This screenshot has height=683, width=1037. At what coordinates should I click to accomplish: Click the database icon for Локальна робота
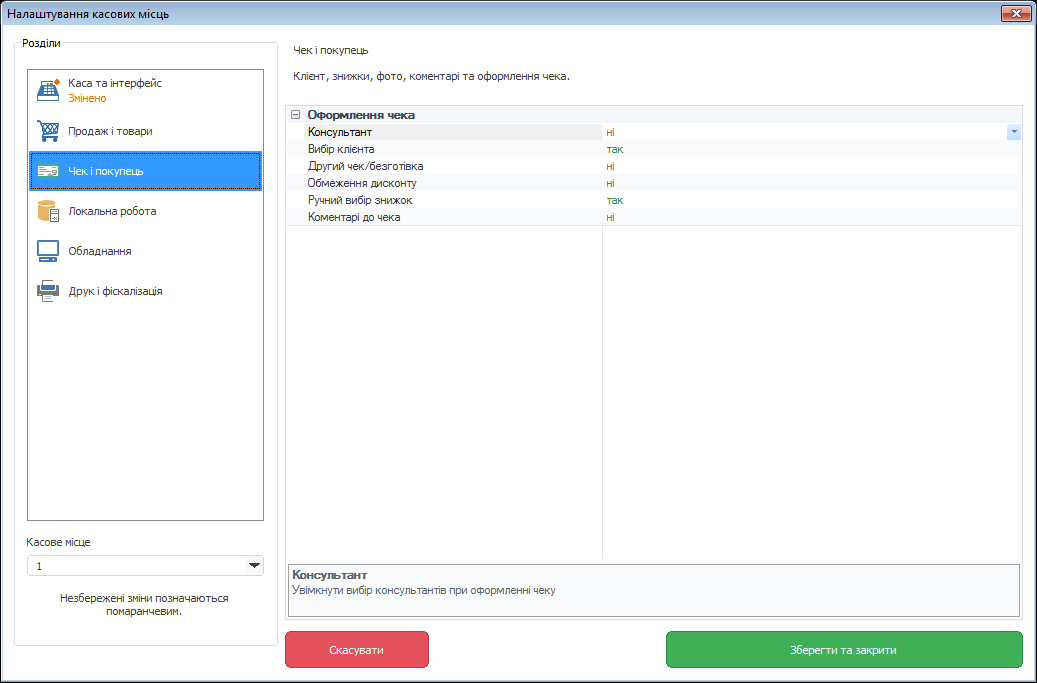[48, 211]
